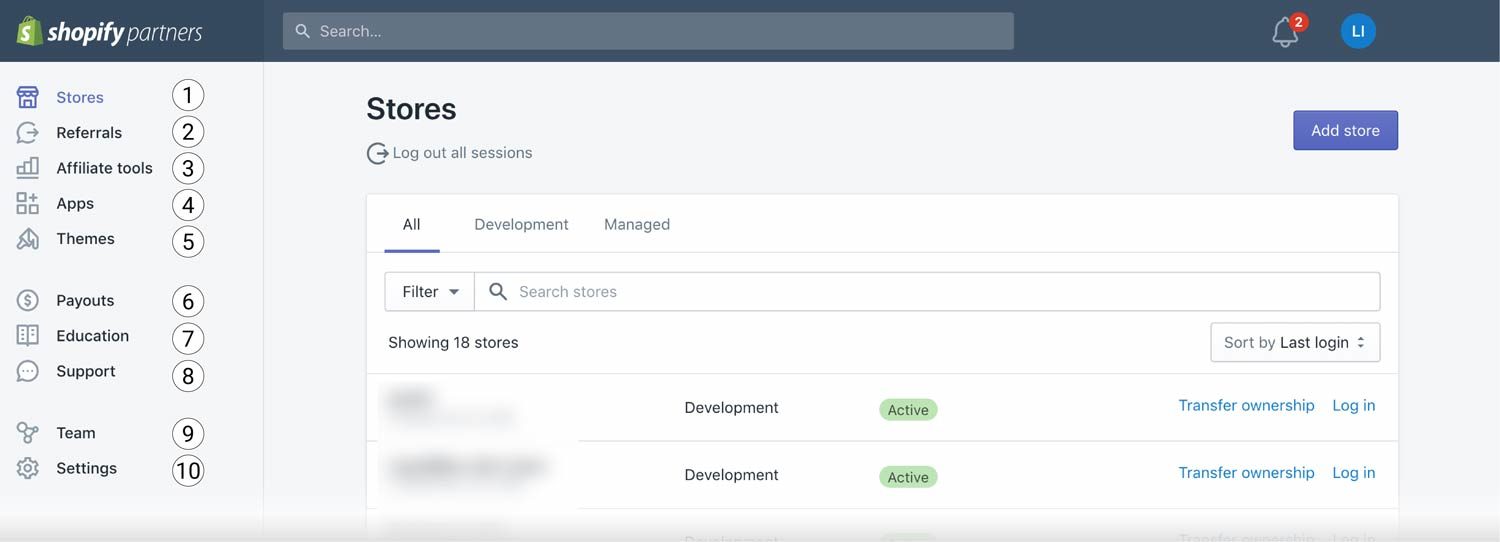Click the Referrals arrow icon in sidebar
1500x542 pixels.
coord(28,132)
